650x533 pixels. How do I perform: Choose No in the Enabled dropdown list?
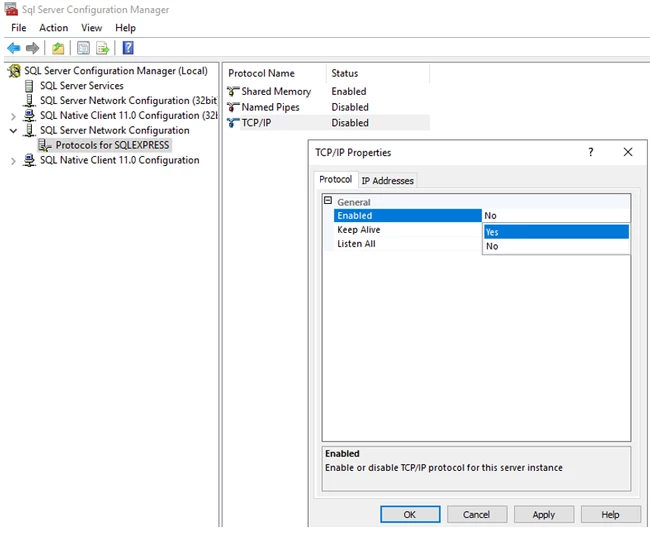pyautogui.click(x=556, y=246)
